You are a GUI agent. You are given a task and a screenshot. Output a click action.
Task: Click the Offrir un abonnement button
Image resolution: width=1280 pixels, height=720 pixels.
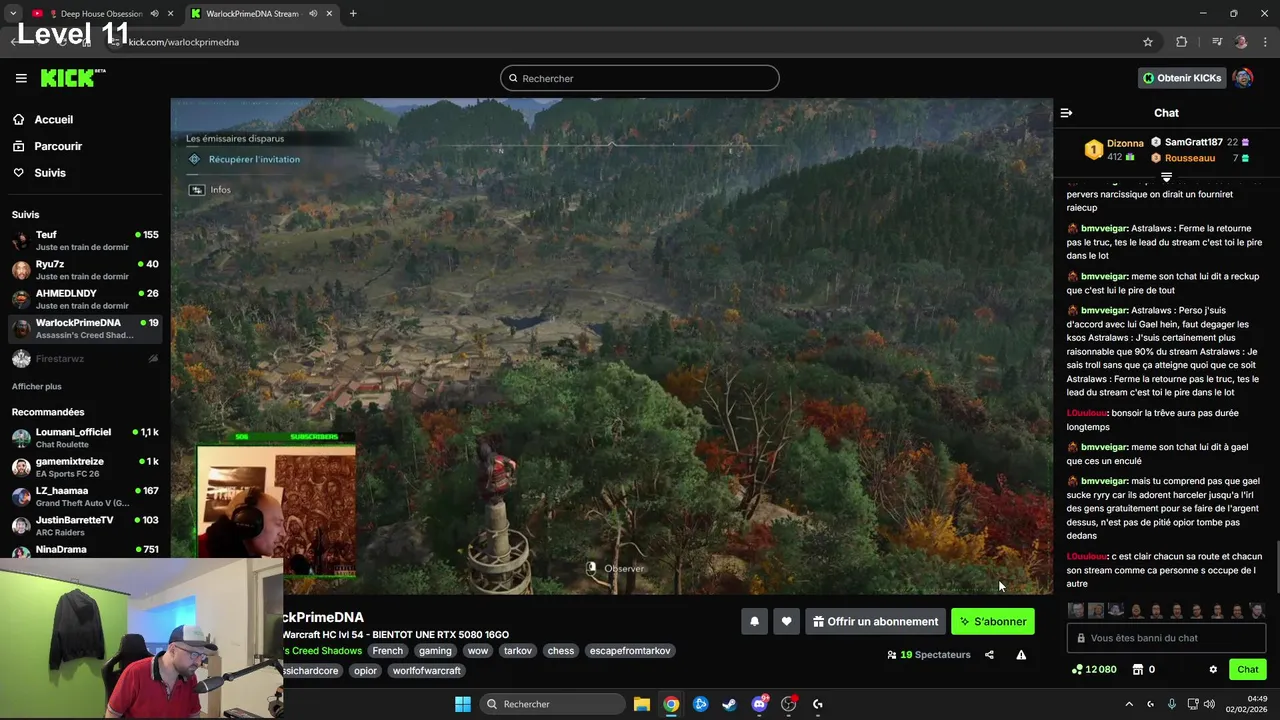[x=876, y=622]
